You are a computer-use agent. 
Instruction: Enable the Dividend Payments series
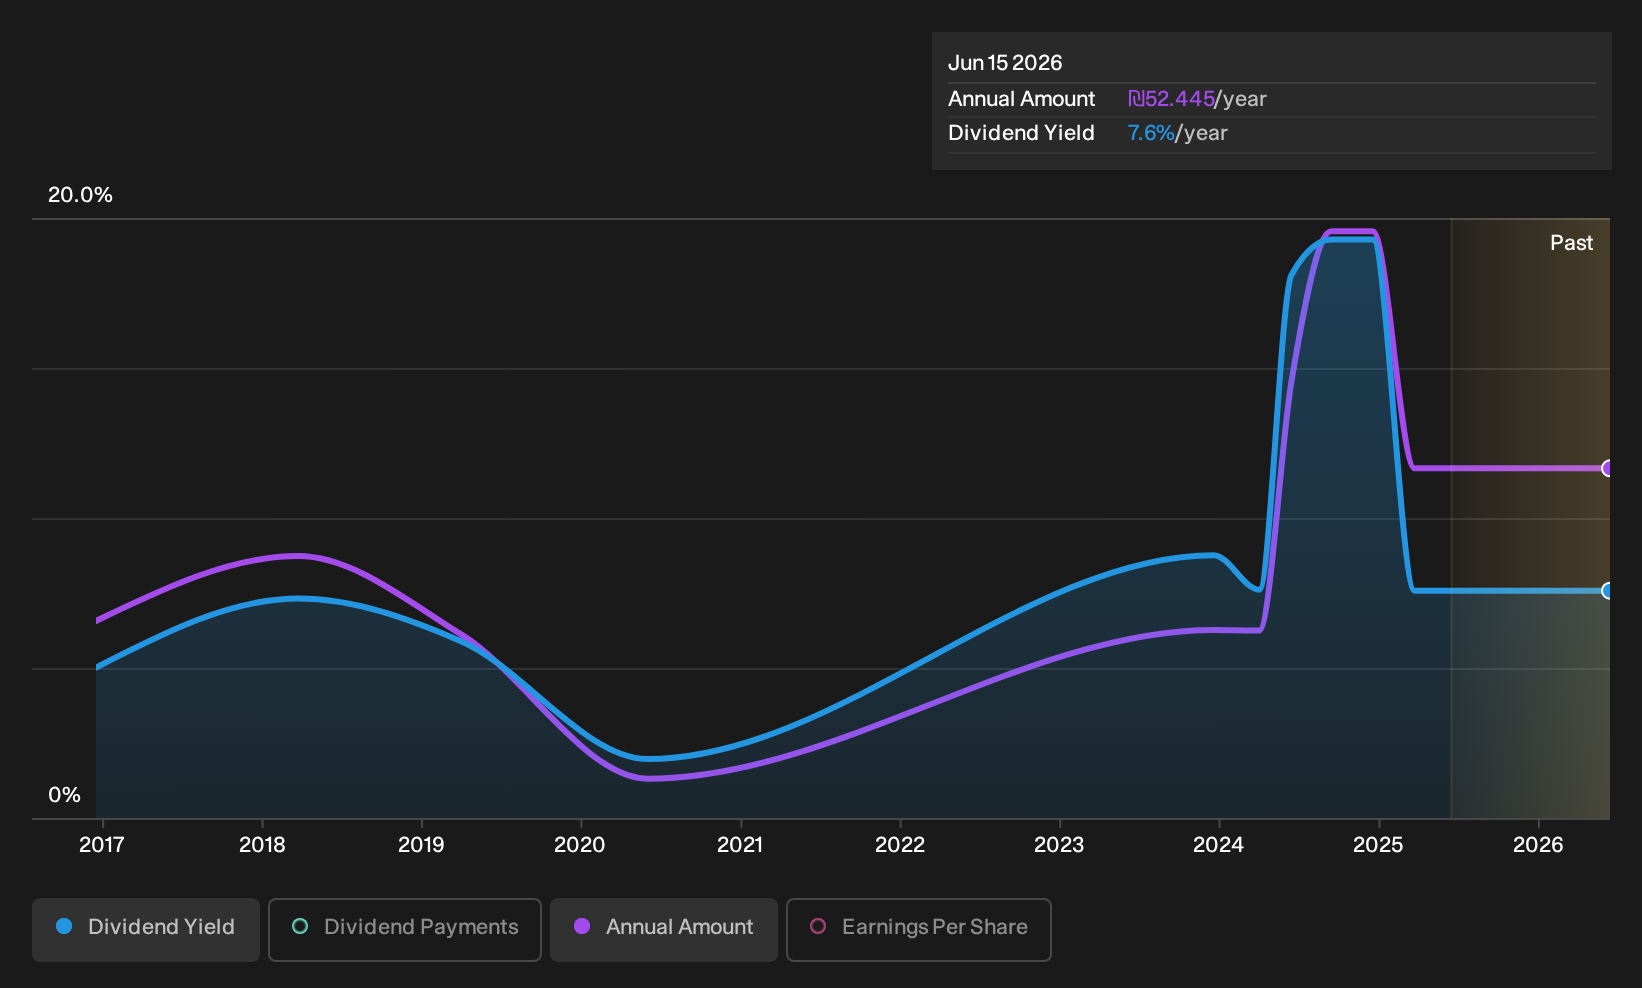click(405, 929)
